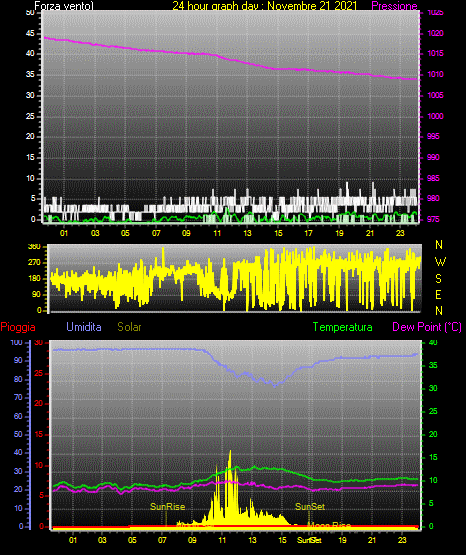Click the Forza vento axis title
This screenshot has width=466, height=555.
pos(64,6)
